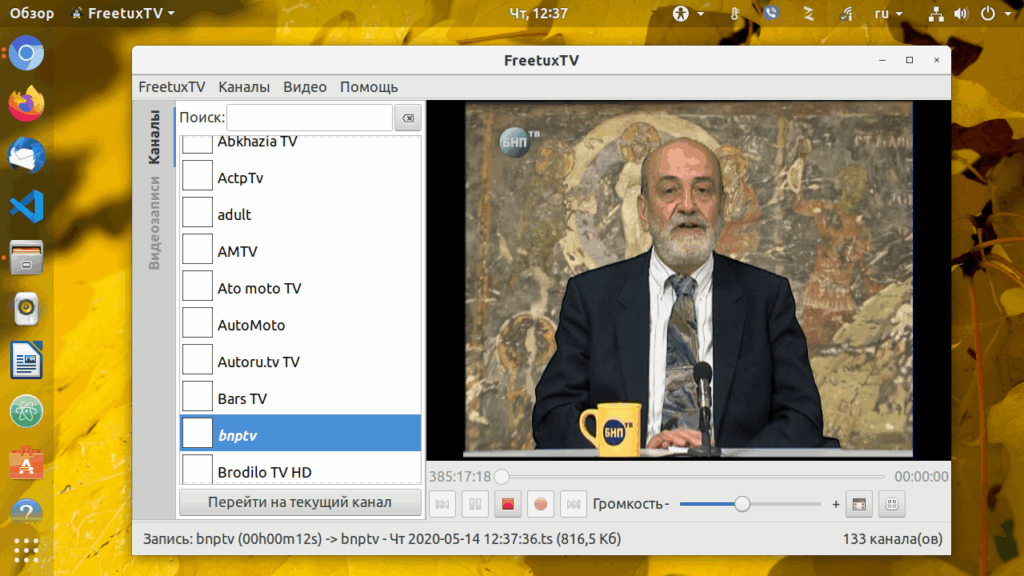Switch to the Видеозаписи side tab
The width and height of the screenshot is (1024, 576).
(155, 223)
